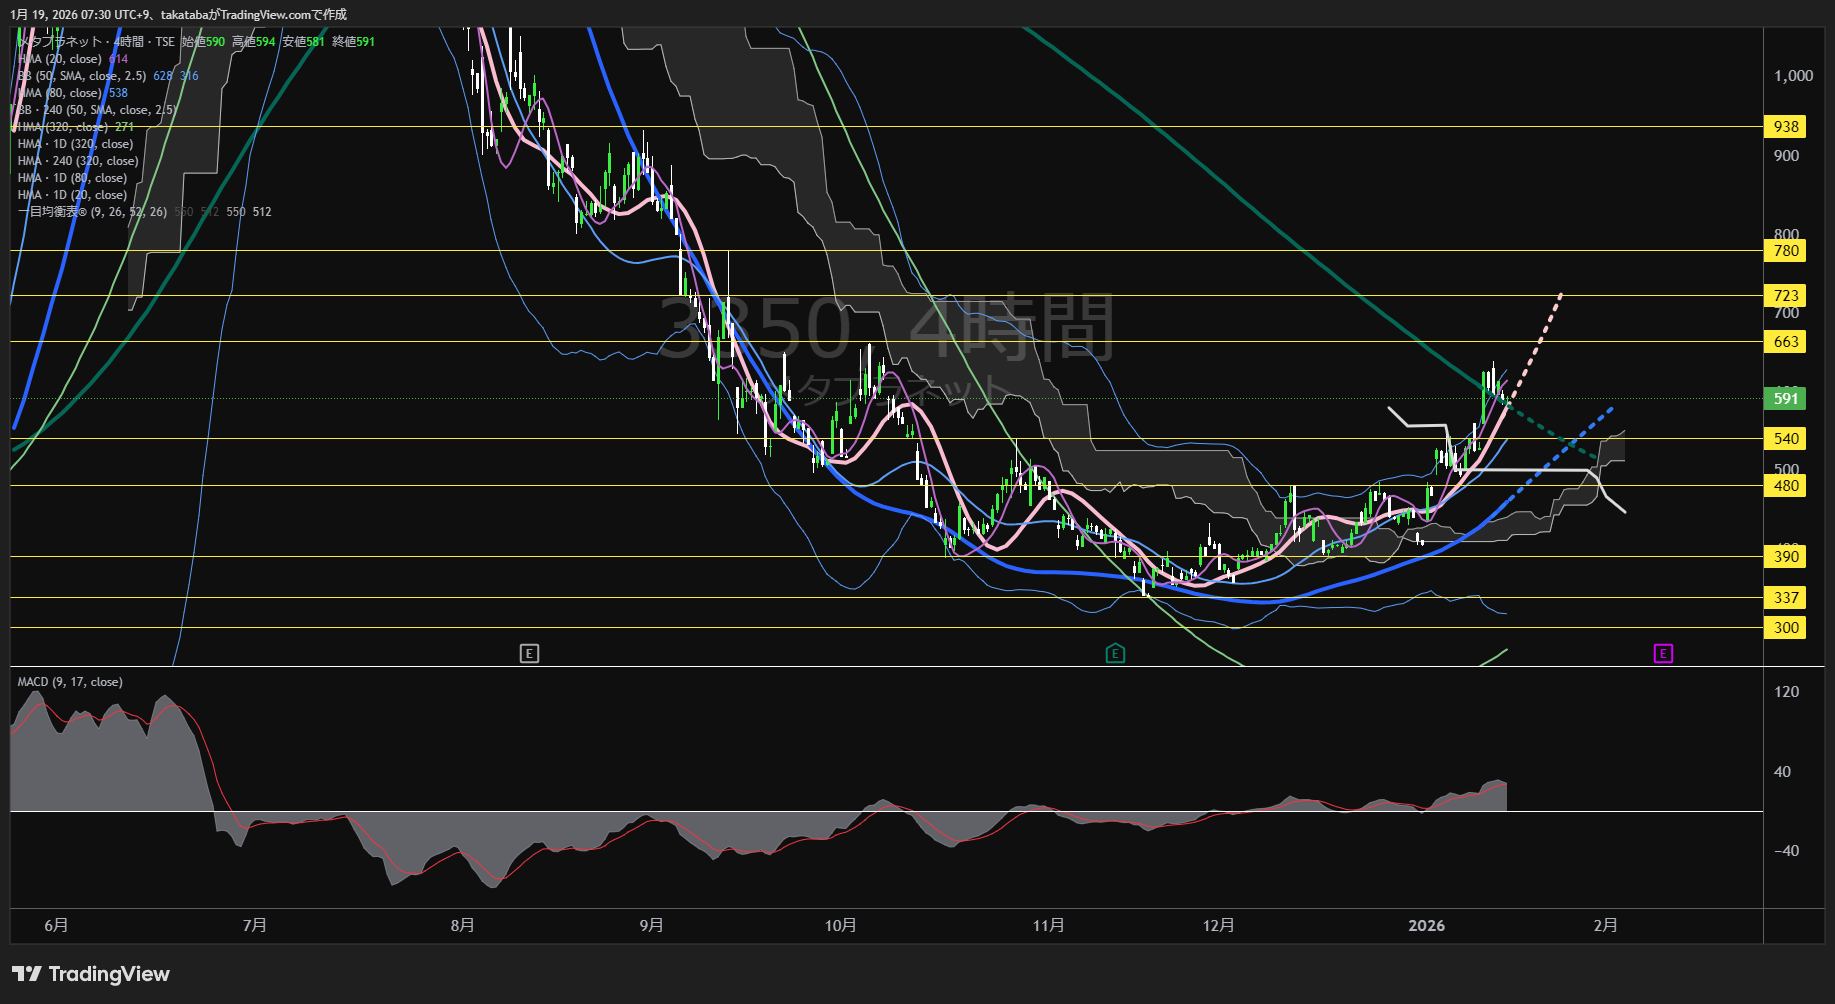Select the BB (50, SMA, close, 2.5) legend
The height and width of the screenshot is (1004, 1835).
click(x=82, y=76)
